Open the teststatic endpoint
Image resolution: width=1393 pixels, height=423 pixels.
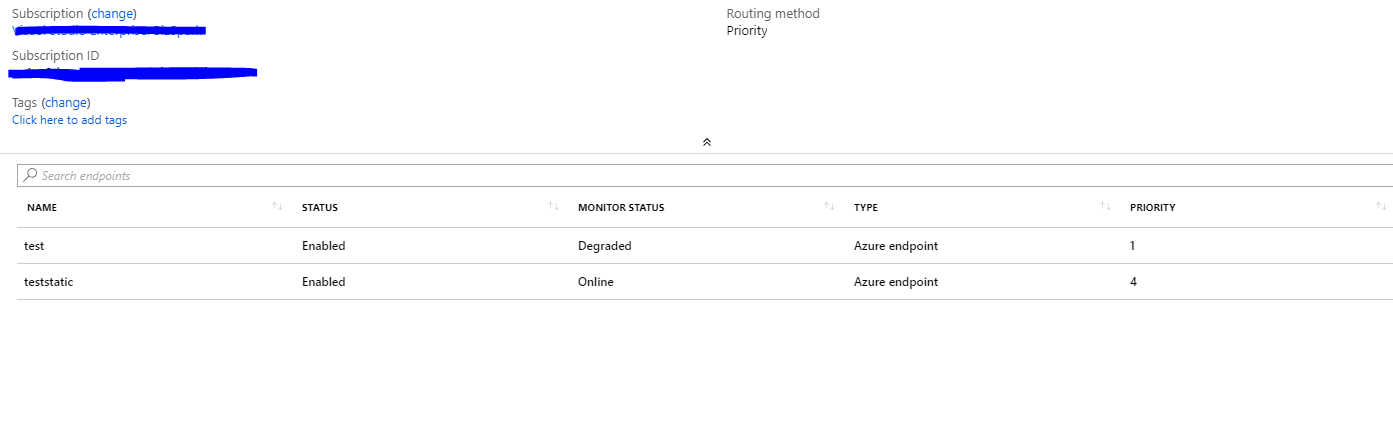coord(49,282)
